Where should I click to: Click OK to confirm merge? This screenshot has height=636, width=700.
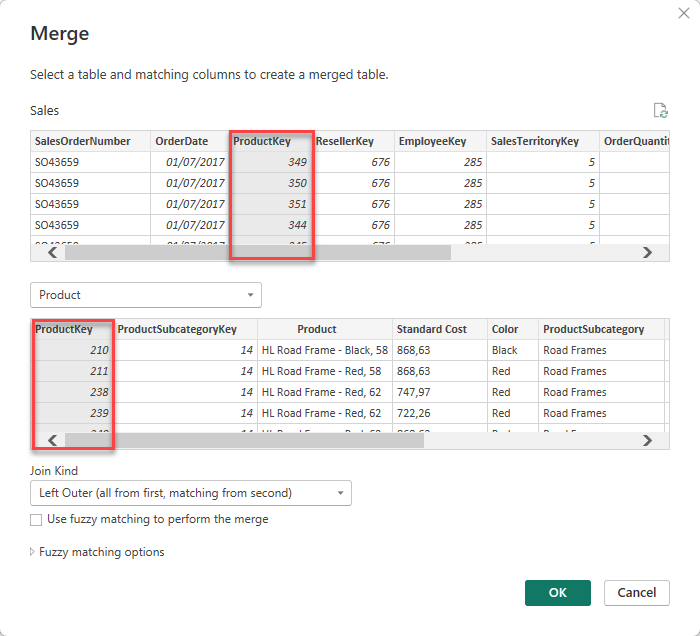[x=557, y=593]
